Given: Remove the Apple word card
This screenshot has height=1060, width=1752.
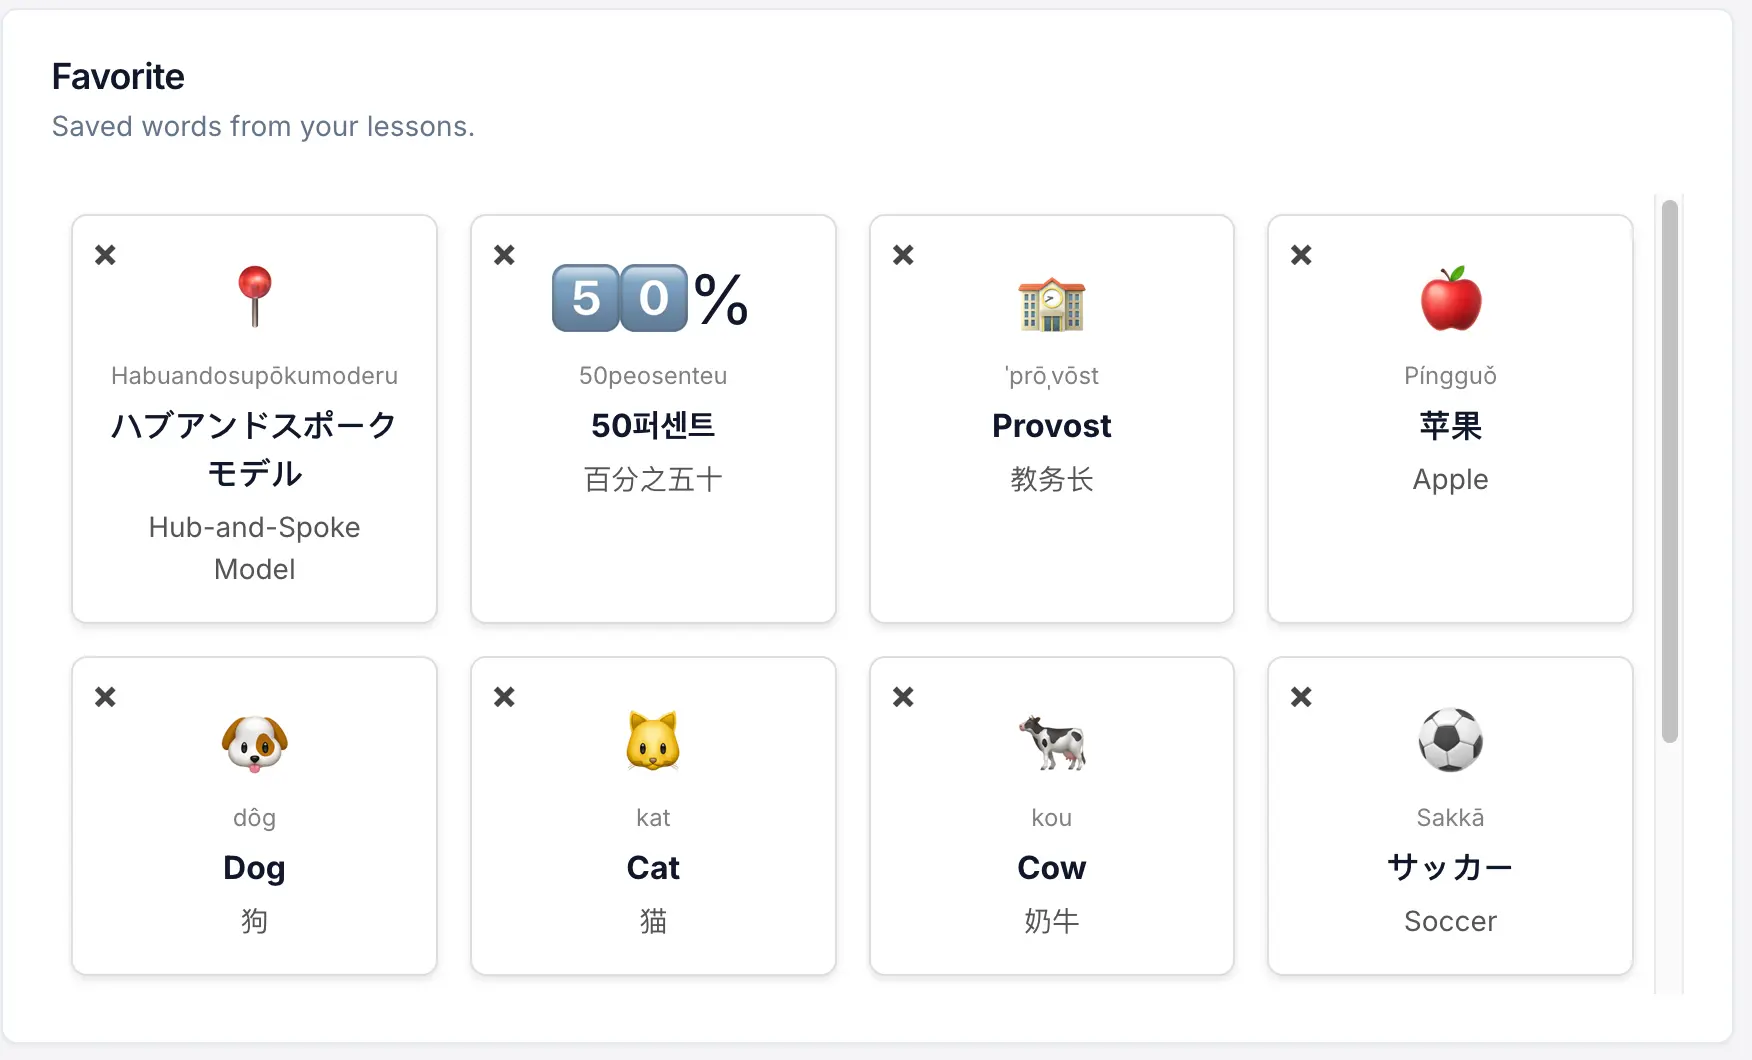Looking at the screenshot, I should coord(1300,255).
